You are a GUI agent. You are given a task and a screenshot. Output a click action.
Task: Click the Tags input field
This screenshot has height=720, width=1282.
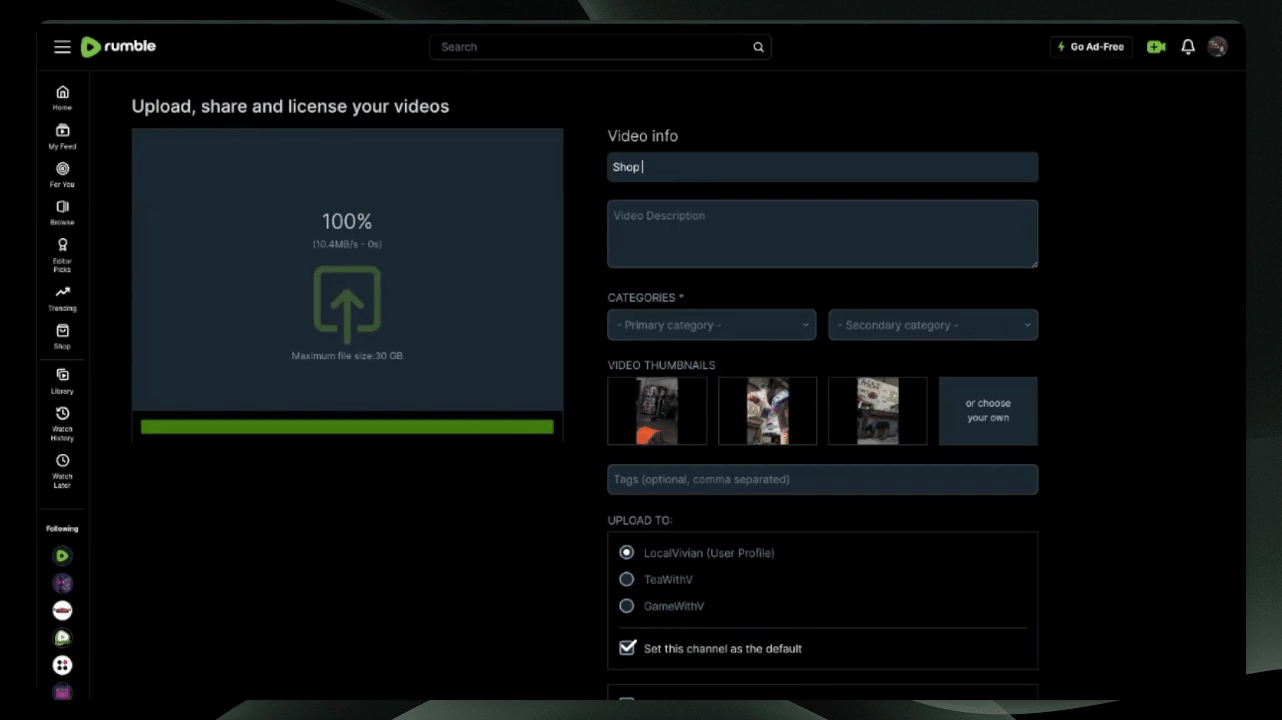823,479
